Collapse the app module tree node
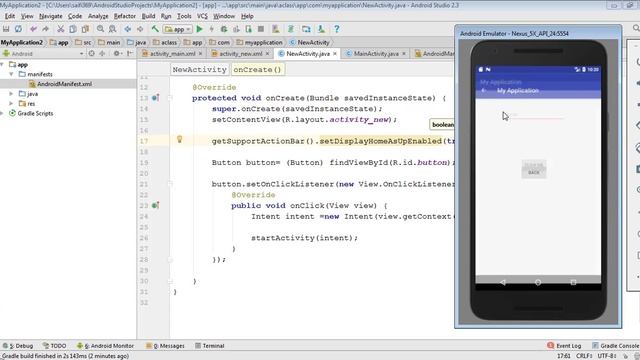Screen dimensions: 640x360 click(2, 64)
